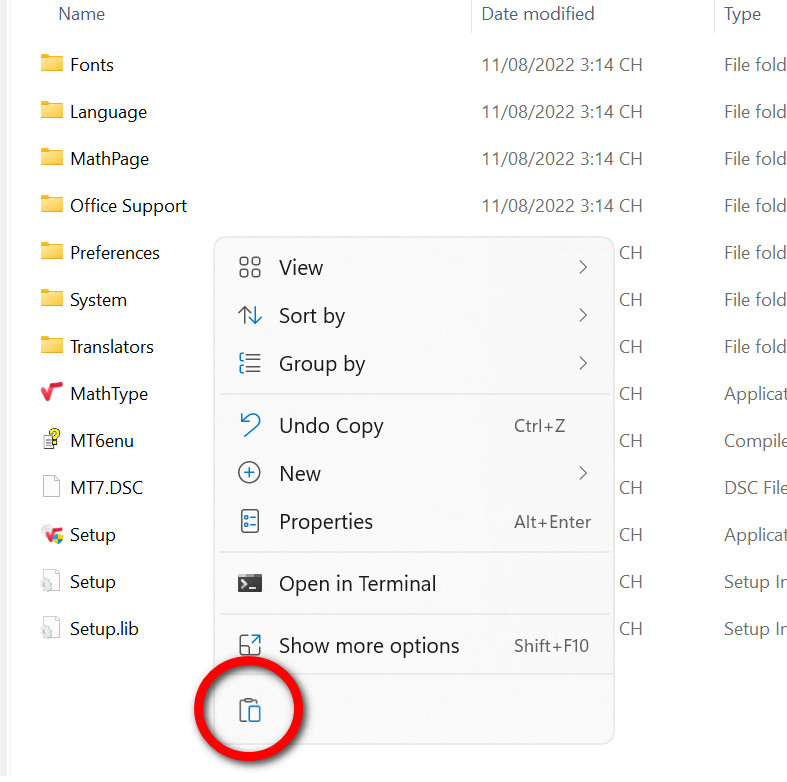Click the Show more options expand icon
Viewport: 787px width, 782px height.
250,645
